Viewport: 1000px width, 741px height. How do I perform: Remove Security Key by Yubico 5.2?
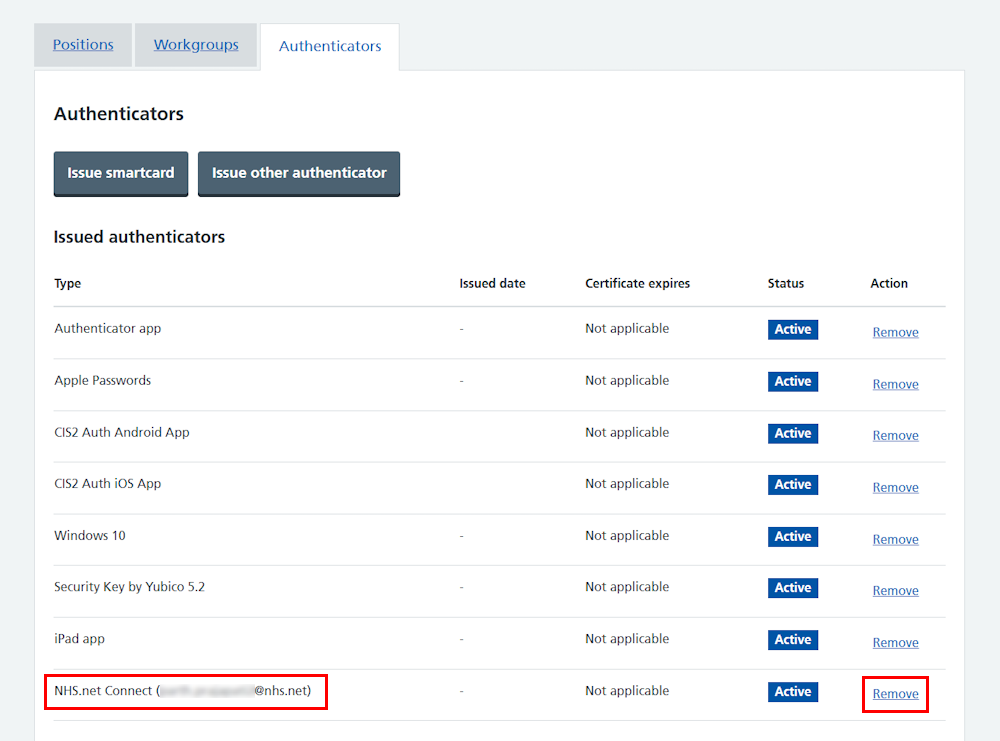pos(895,591)
